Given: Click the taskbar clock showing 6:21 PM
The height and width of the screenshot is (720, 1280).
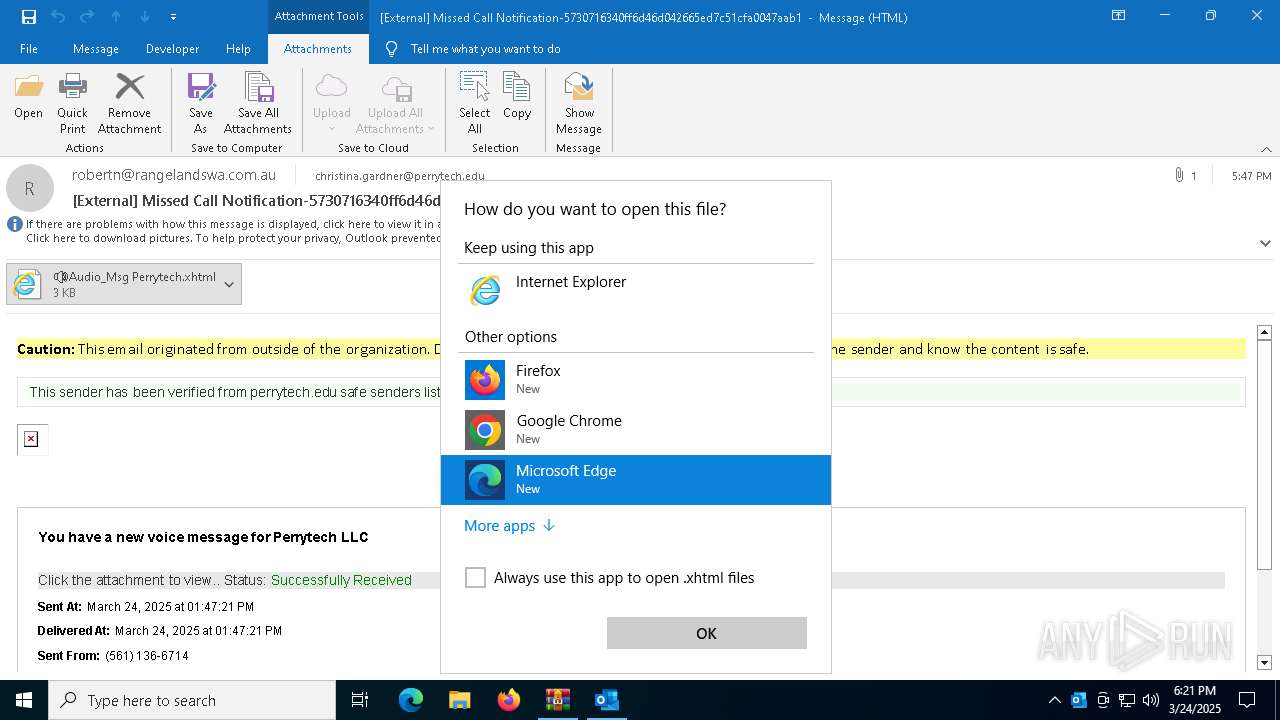Looking at the screenshot, I should pyautogui.click(x=1195, y=700).
